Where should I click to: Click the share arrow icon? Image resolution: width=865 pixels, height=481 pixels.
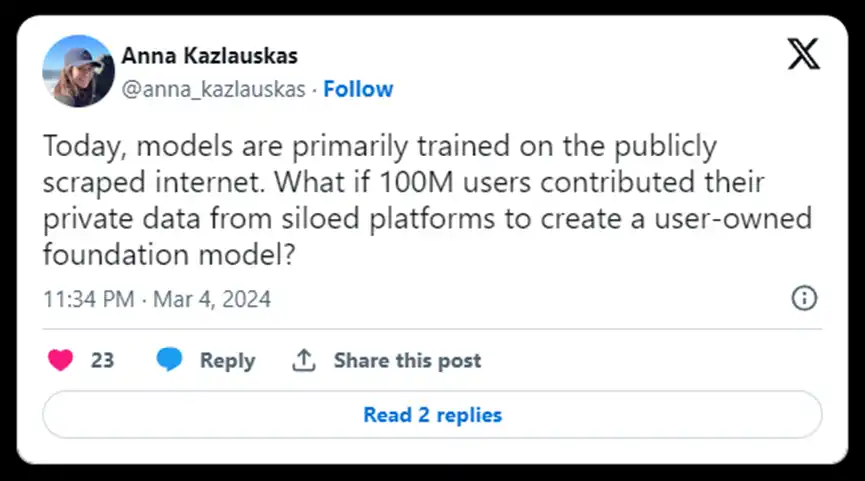[304, 360]
